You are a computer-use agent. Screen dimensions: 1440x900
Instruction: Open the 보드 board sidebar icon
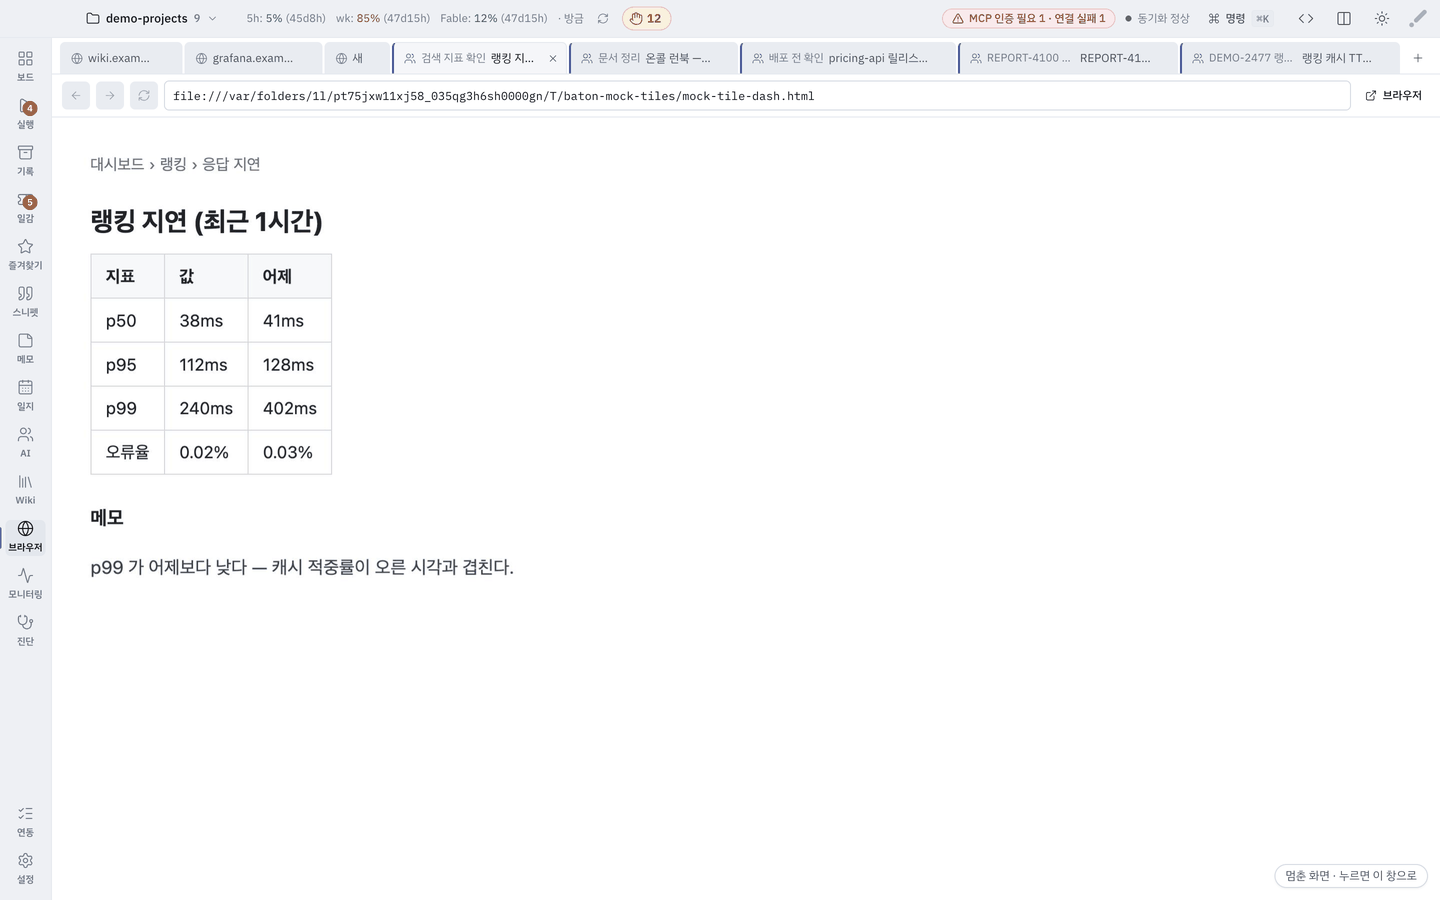pos(25,65)
